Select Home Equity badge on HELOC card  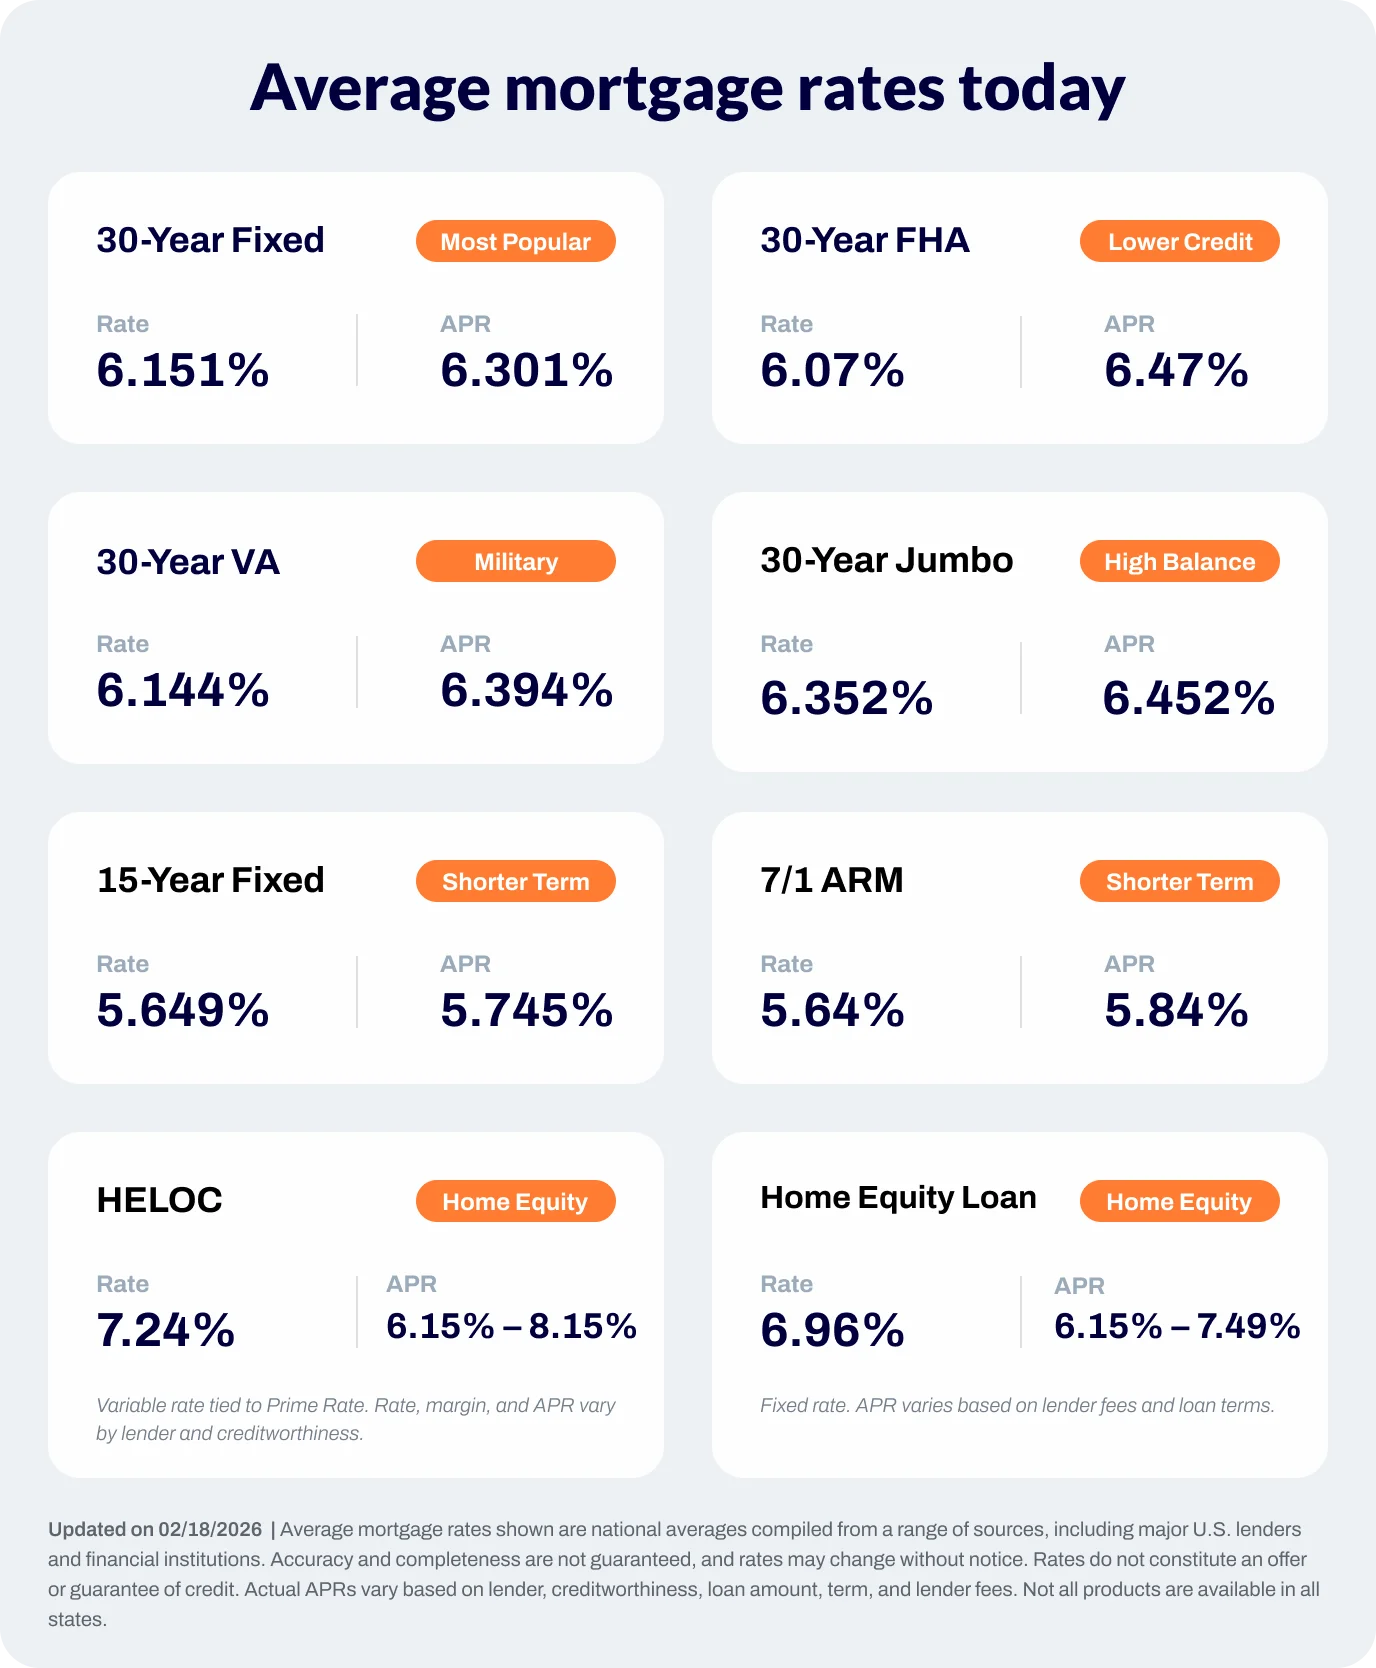515,1202
